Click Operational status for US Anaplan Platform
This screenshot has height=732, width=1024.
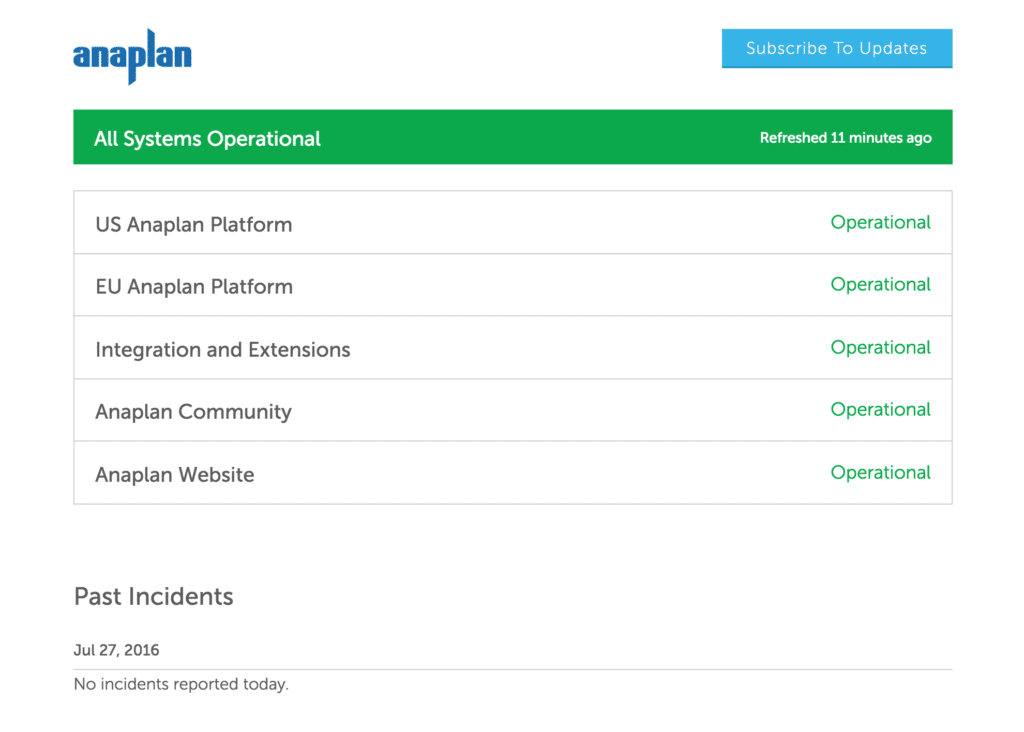(x=880, y=223)
